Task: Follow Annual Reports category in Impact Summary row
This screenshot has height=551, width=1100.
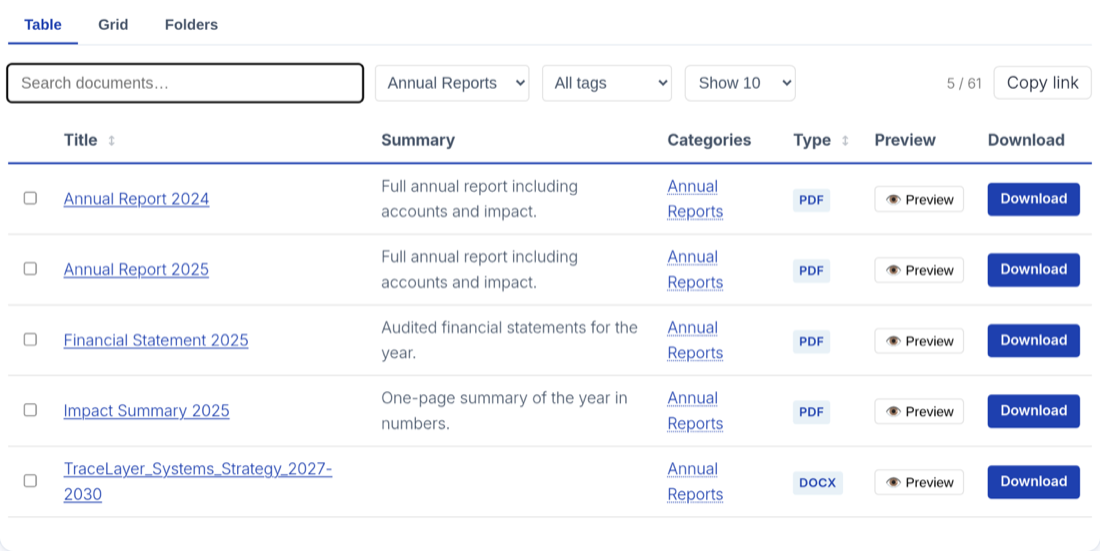Action: point(695,411)
